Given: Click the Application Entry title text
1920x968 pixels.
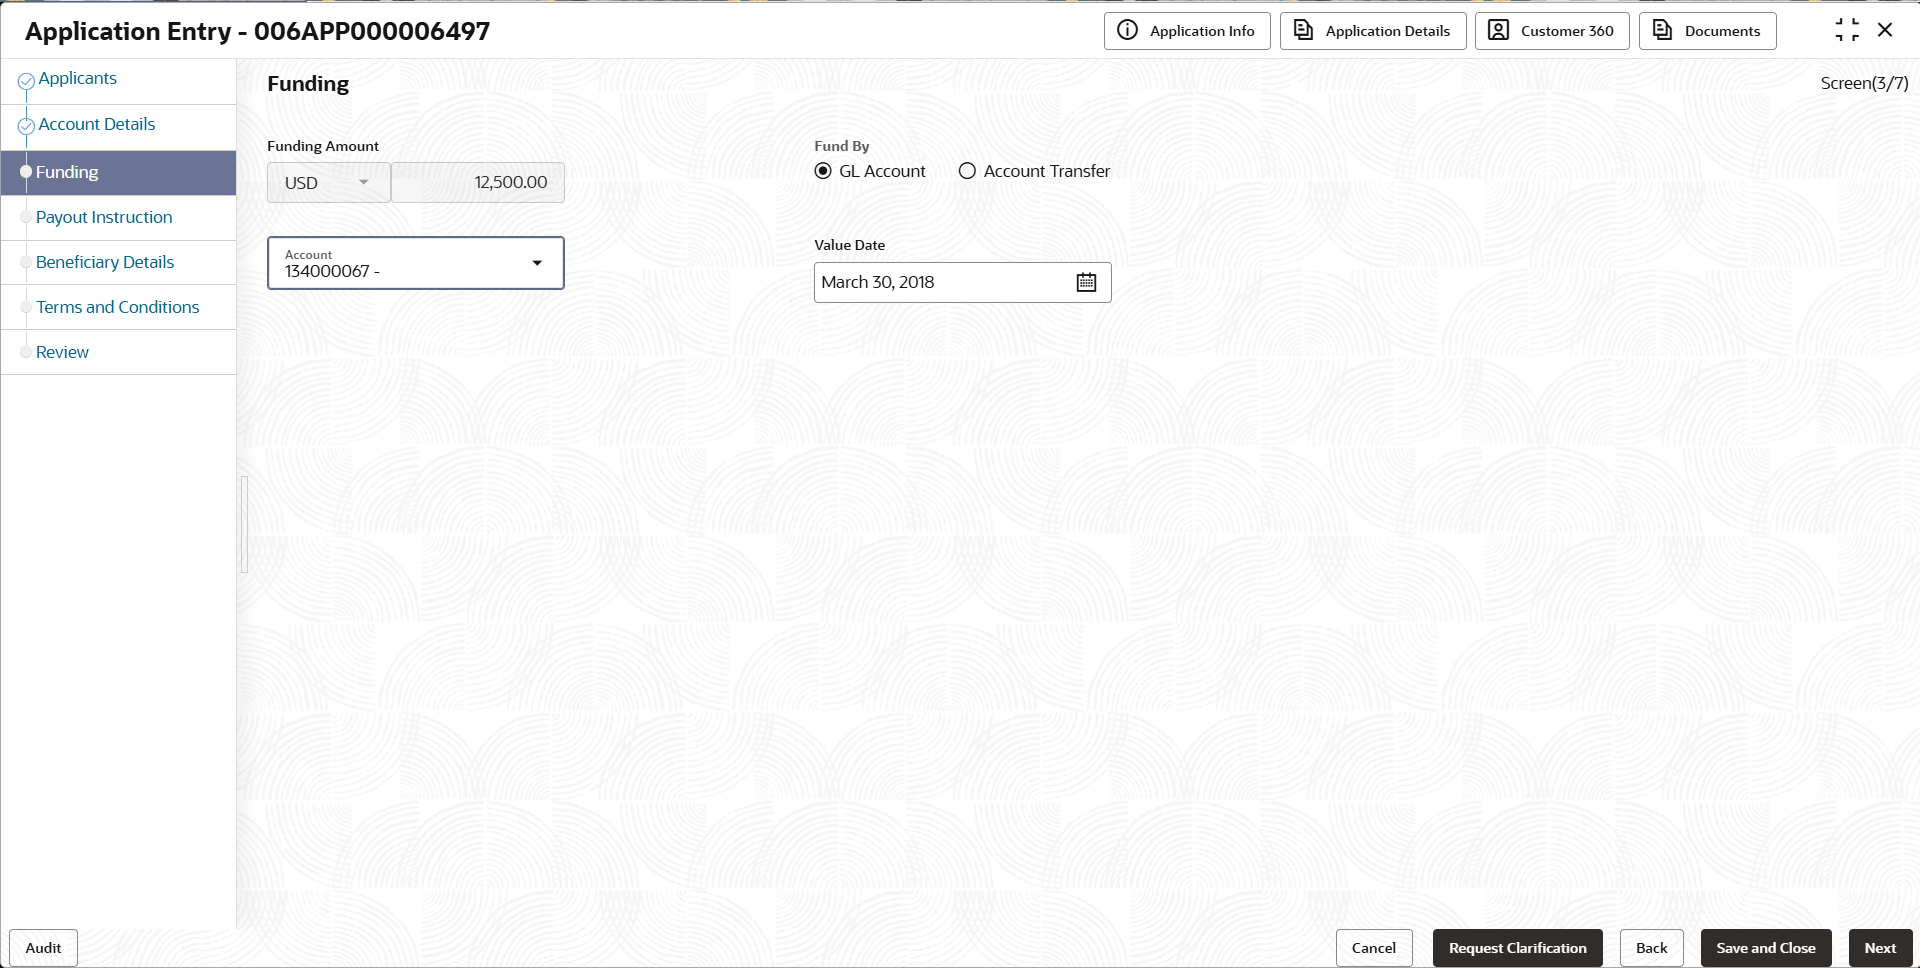Looking at the screenshot, I should [x=257, y=31].
